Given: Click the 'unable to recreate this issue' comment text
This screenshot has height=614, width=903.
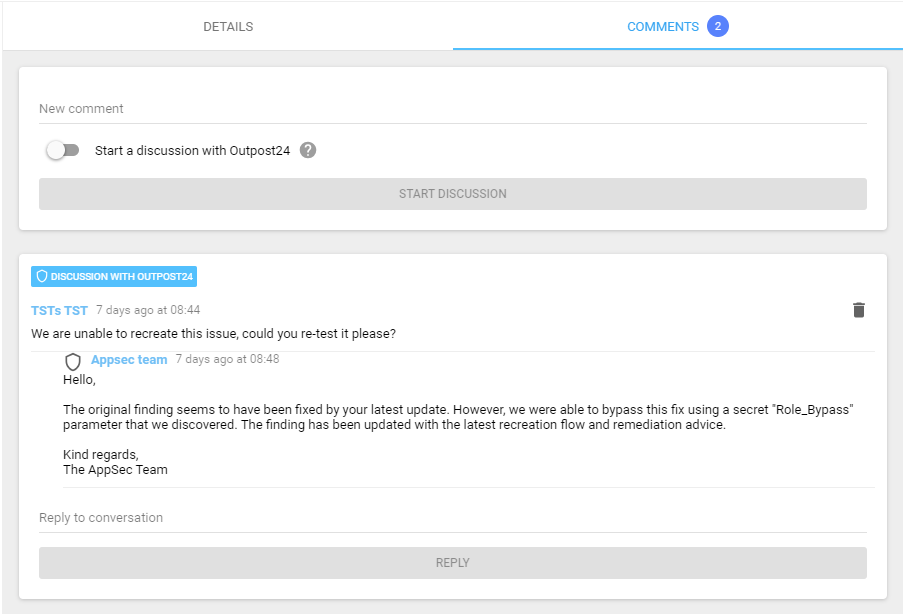Looking at the screenshot, I should 213,333.
